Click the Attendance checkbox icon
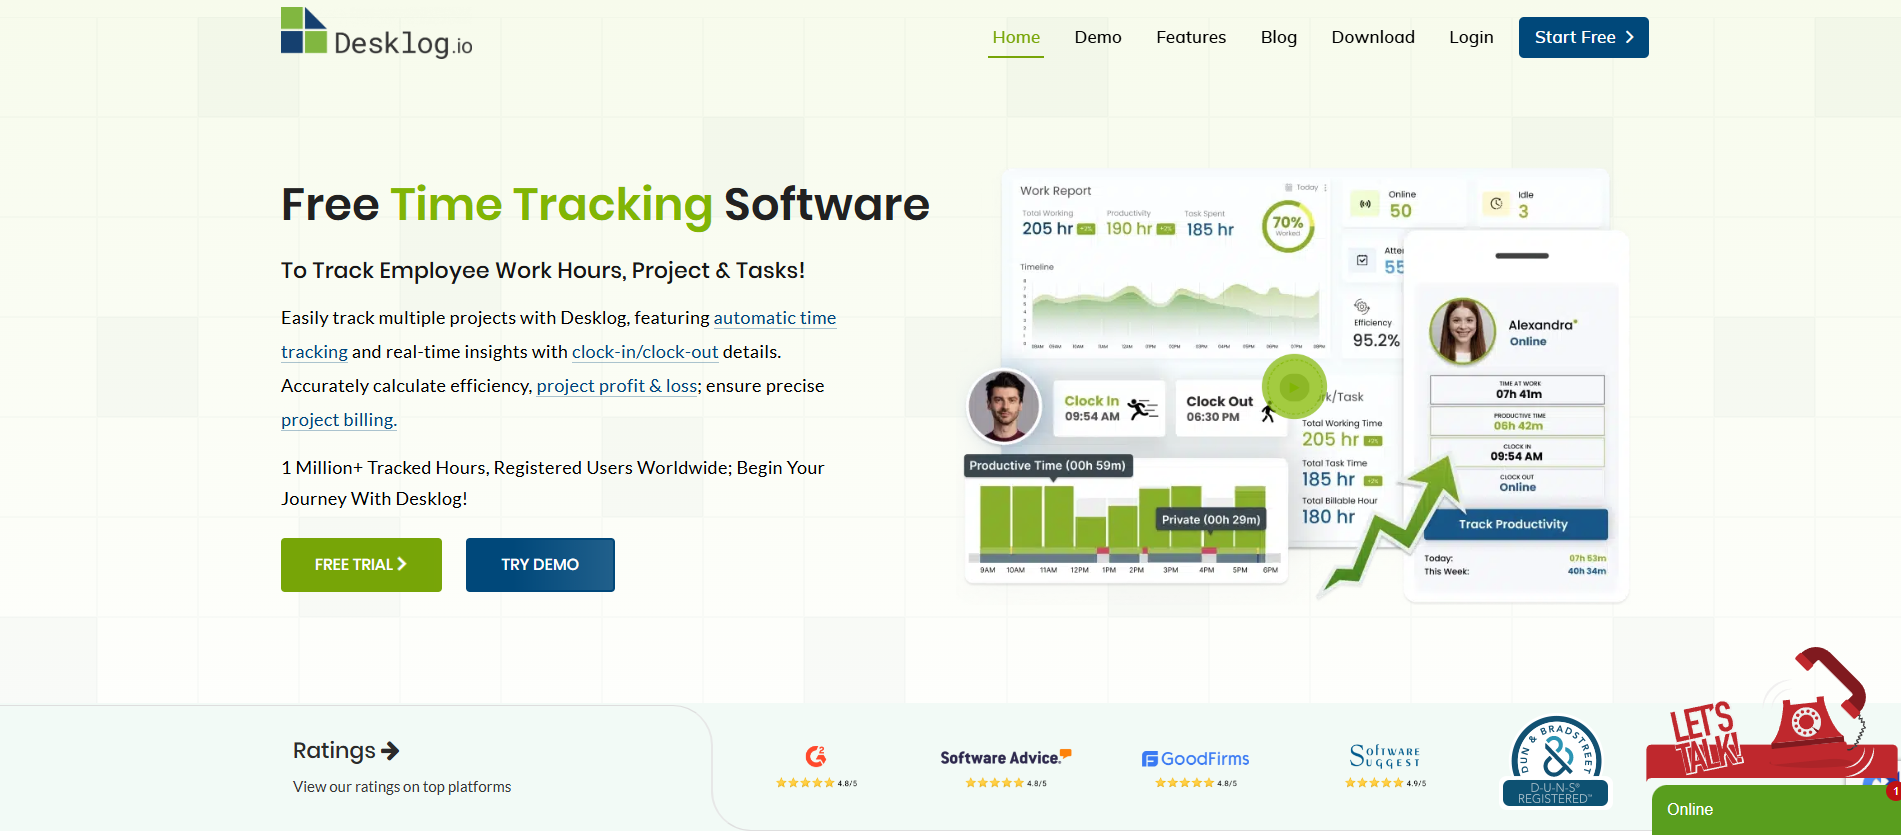Screen dimensions: 1901x840 point(1362,260)
